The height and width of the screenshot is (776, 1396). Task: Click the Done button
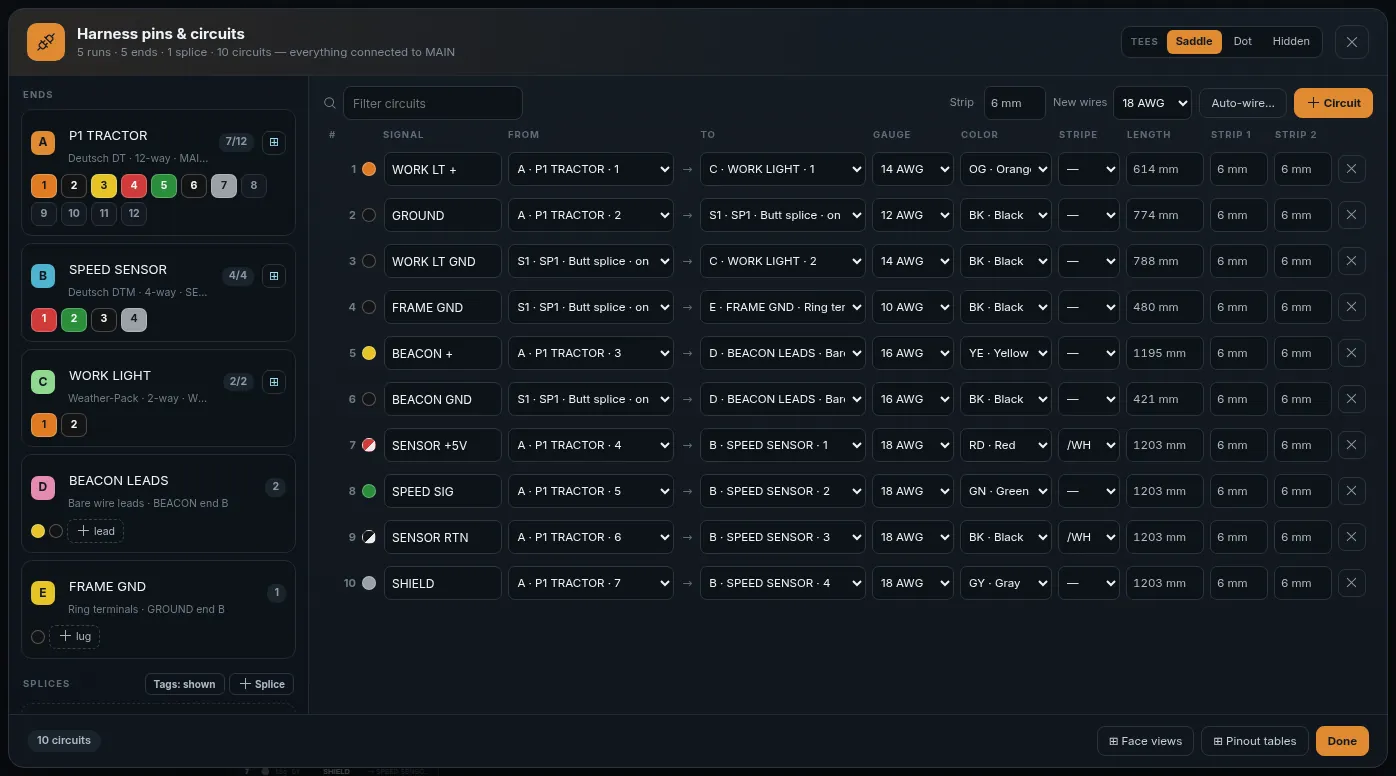1342,741
